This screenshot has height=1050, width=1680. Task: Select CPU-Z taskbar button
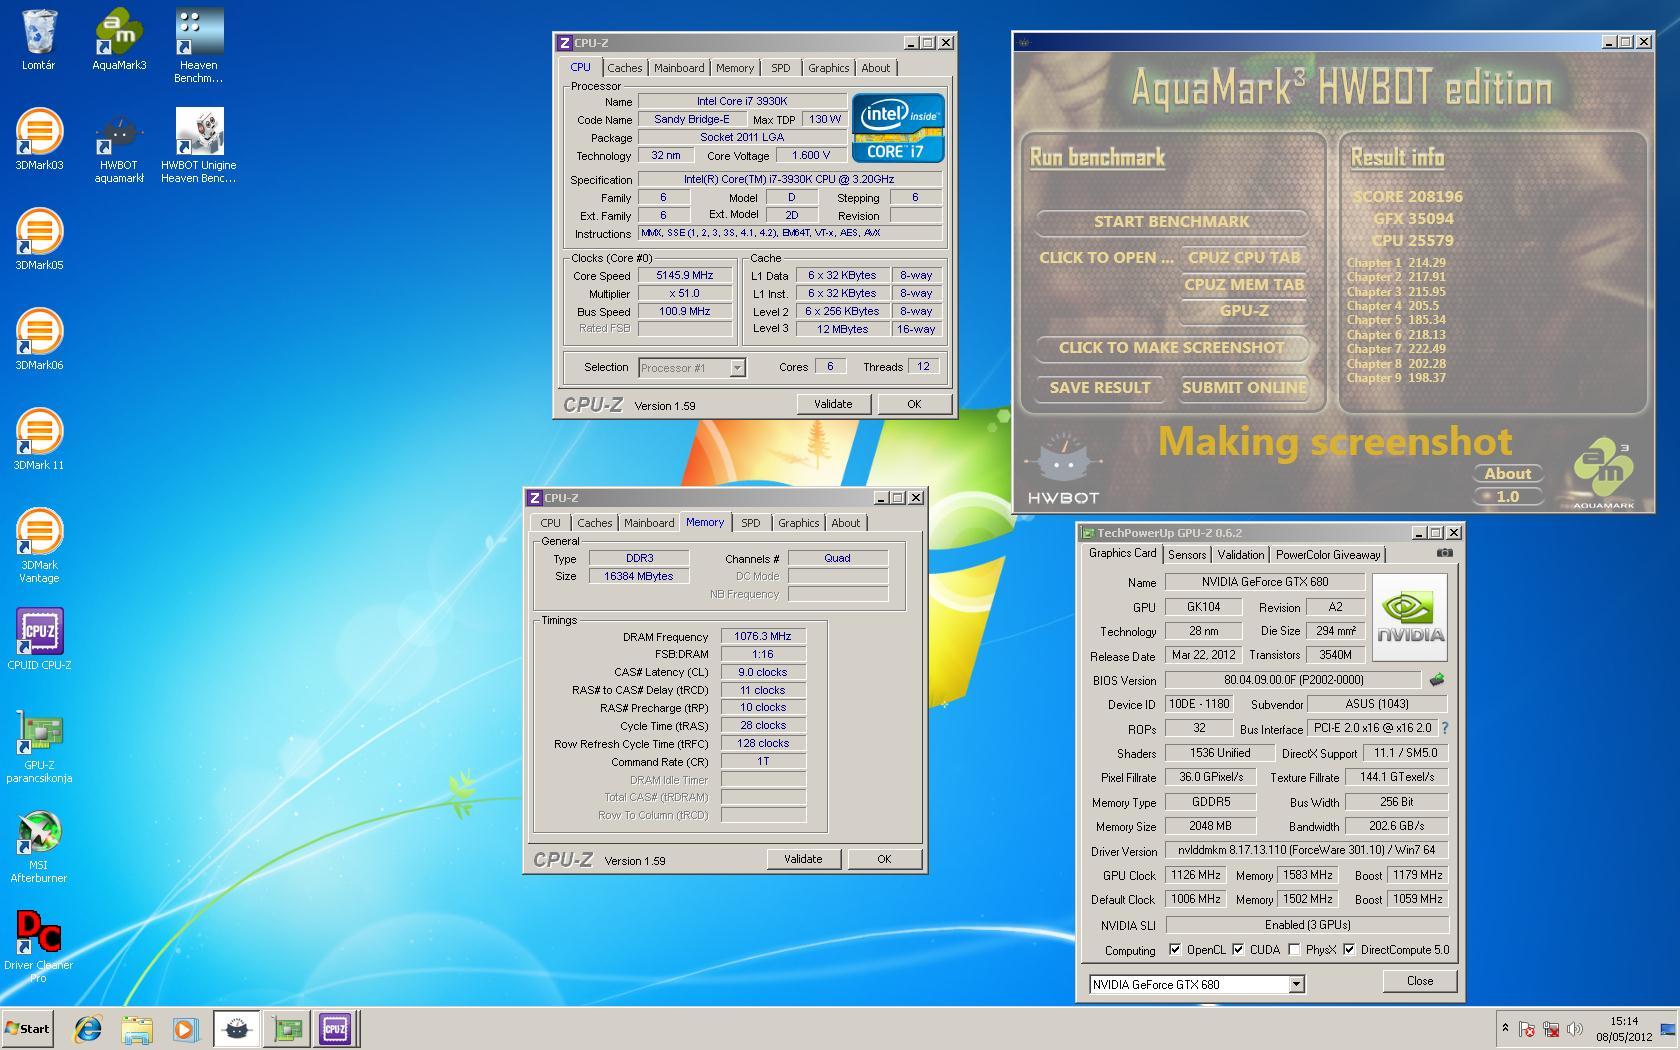(x=335, y=1028)
